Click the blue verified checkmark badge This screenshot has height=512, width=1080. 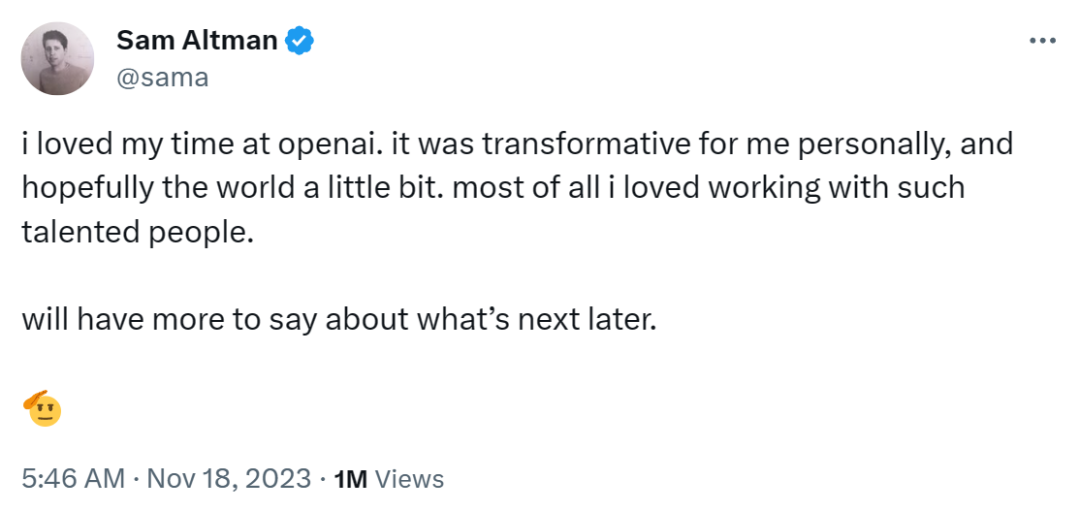click(x=300, y=41)
